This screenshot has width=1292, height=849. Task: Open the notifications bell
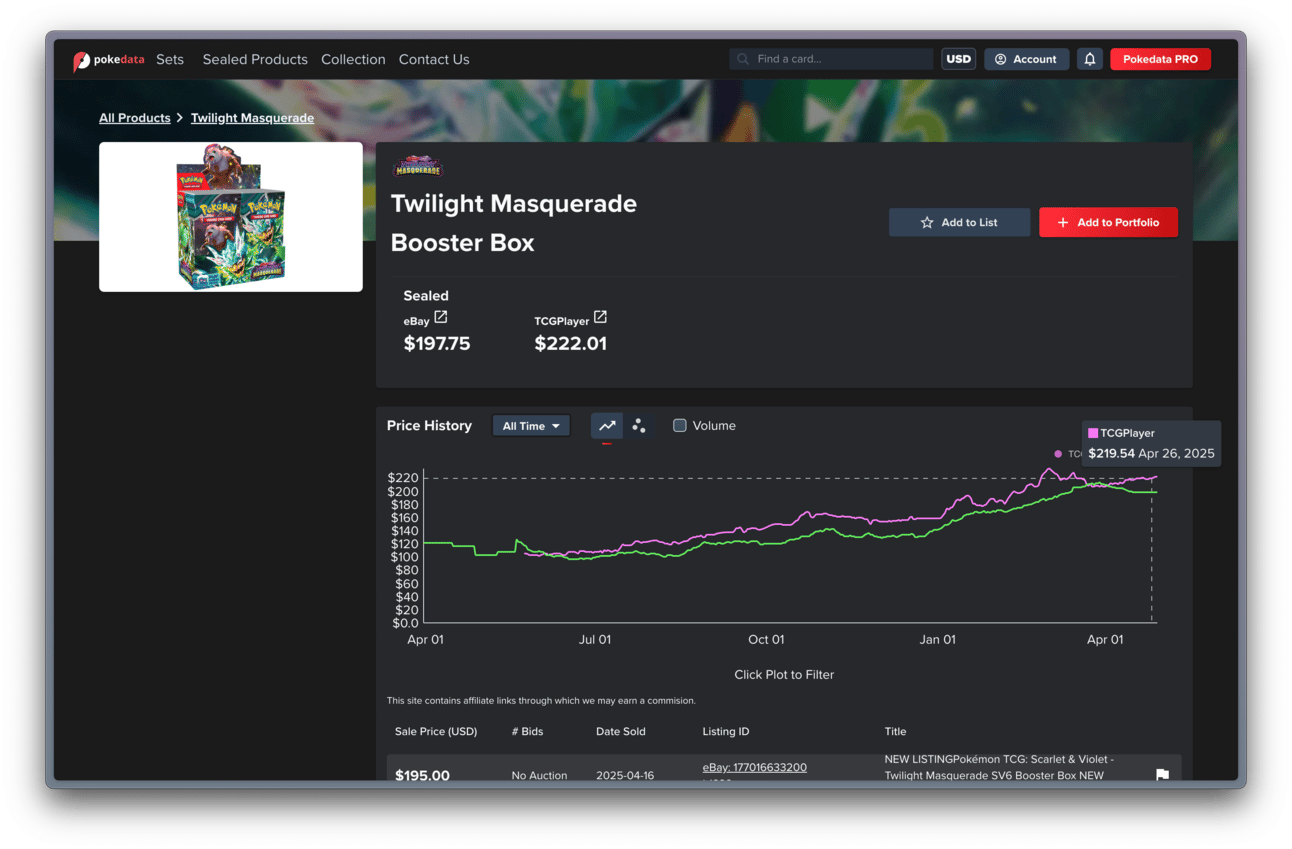pos(1090,59)
